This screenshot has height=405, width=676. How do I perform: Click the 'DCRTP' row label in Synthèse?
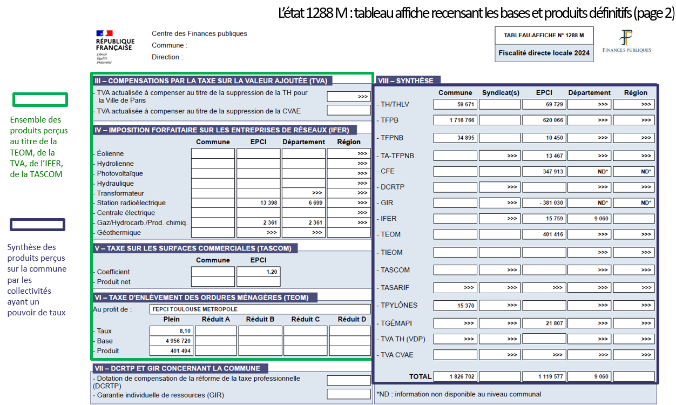click(392, 187)
